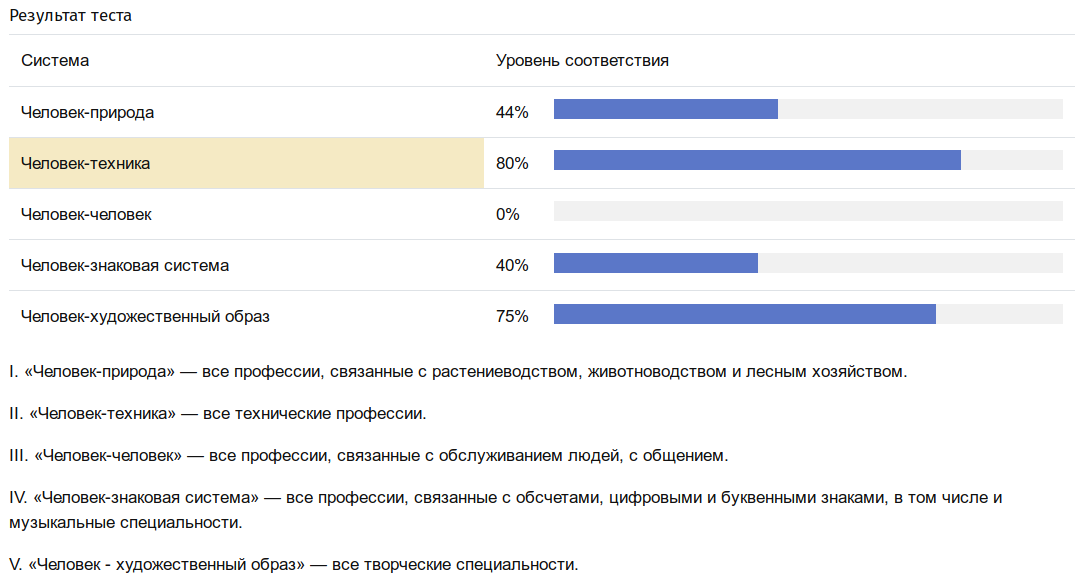Select the 'Уровень соответствия' column header
The height and width of the screenshot is (588, 1077).
582,60
